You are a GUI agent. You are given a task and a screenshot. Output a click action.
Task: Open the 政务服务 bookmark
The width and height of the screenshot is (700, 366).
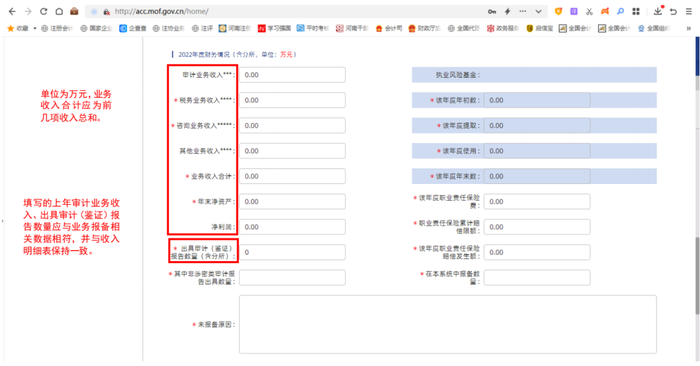coord(502,28)
